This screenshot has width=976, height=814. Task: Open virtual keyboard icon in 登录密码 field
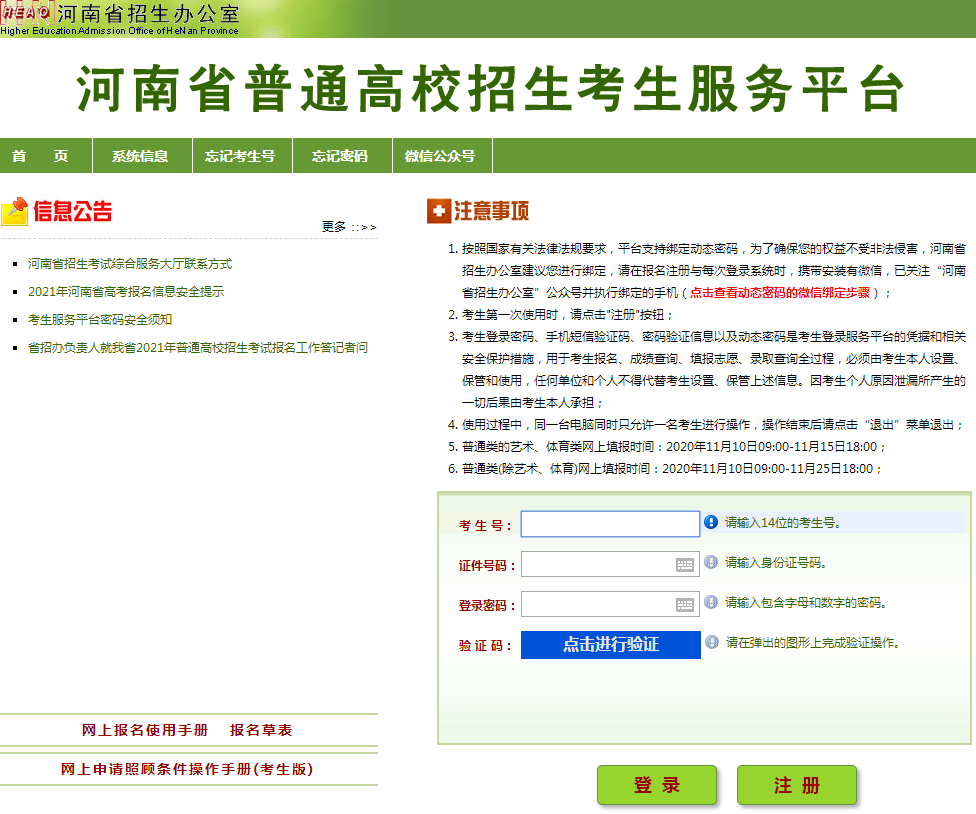coord(685,605)
